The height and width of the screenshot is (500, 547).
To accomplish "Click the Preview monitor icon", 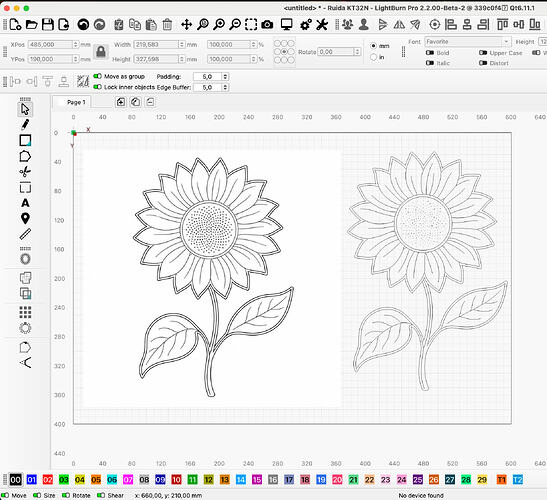I will (286, 24).
